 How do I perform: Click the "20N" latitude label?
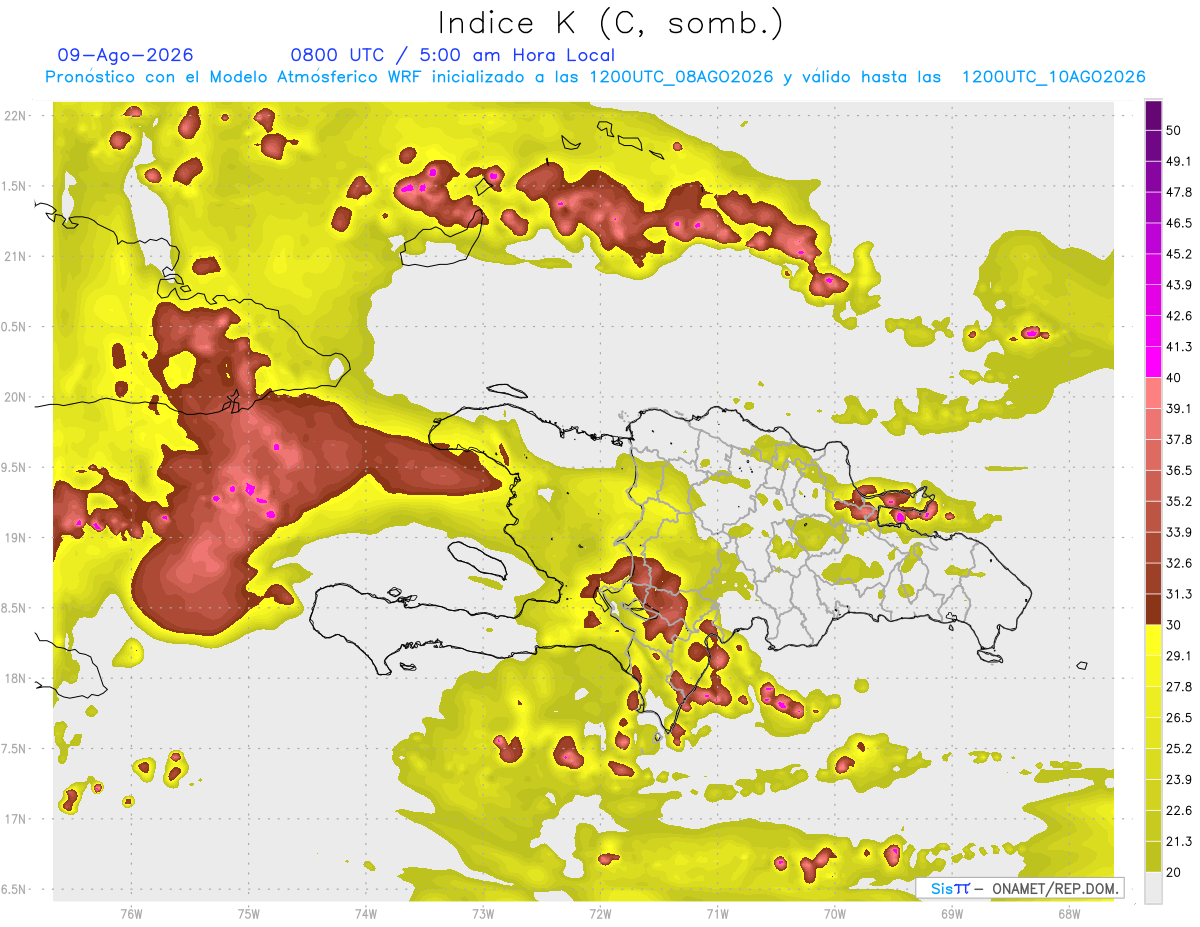[x=15, y=397]
